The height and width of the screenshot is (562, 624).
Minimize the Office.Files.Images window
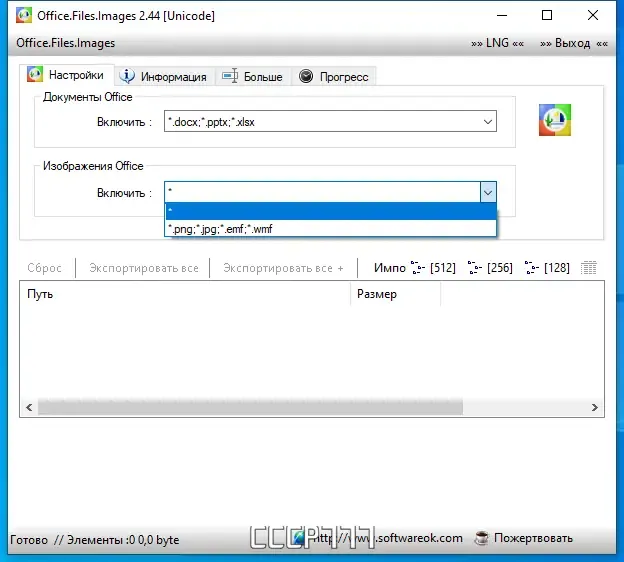click(502, 16)
